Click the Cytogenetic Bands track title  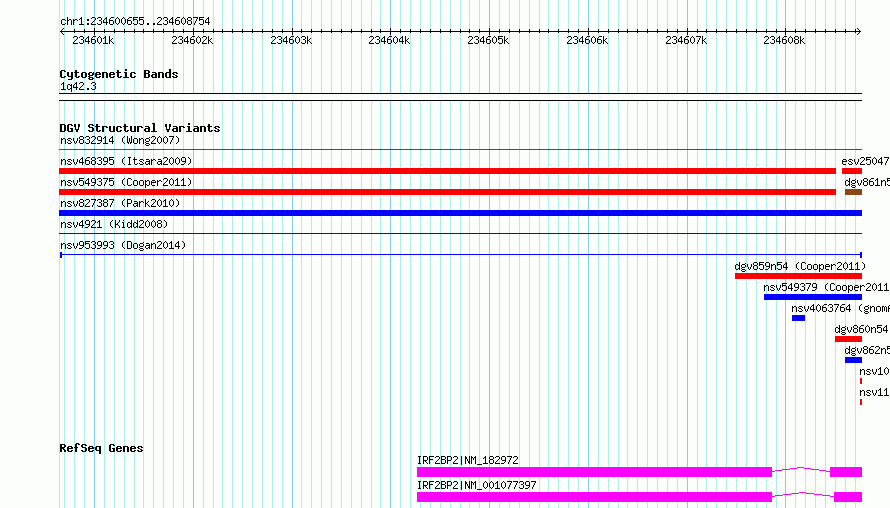tap(119, 74)
